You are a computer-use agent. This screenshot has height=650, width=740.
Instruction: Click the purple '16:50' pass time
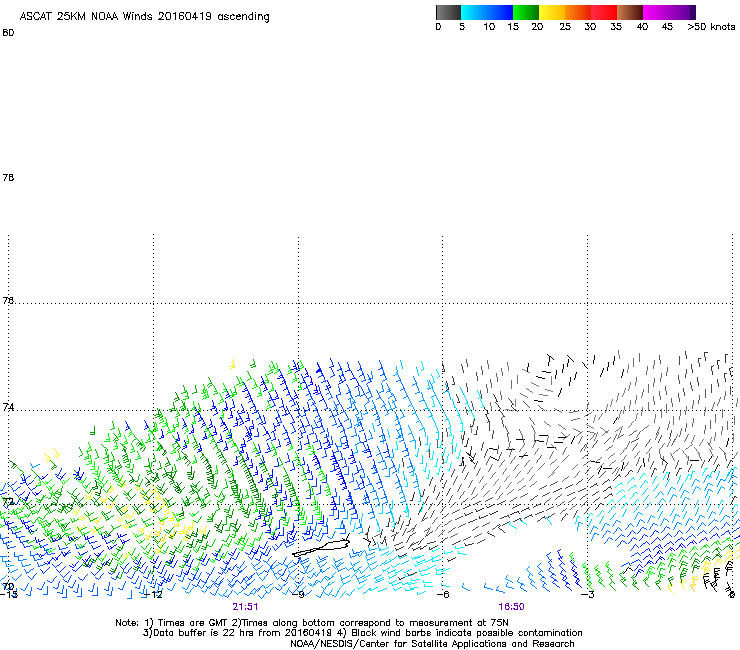pos(512,607)
